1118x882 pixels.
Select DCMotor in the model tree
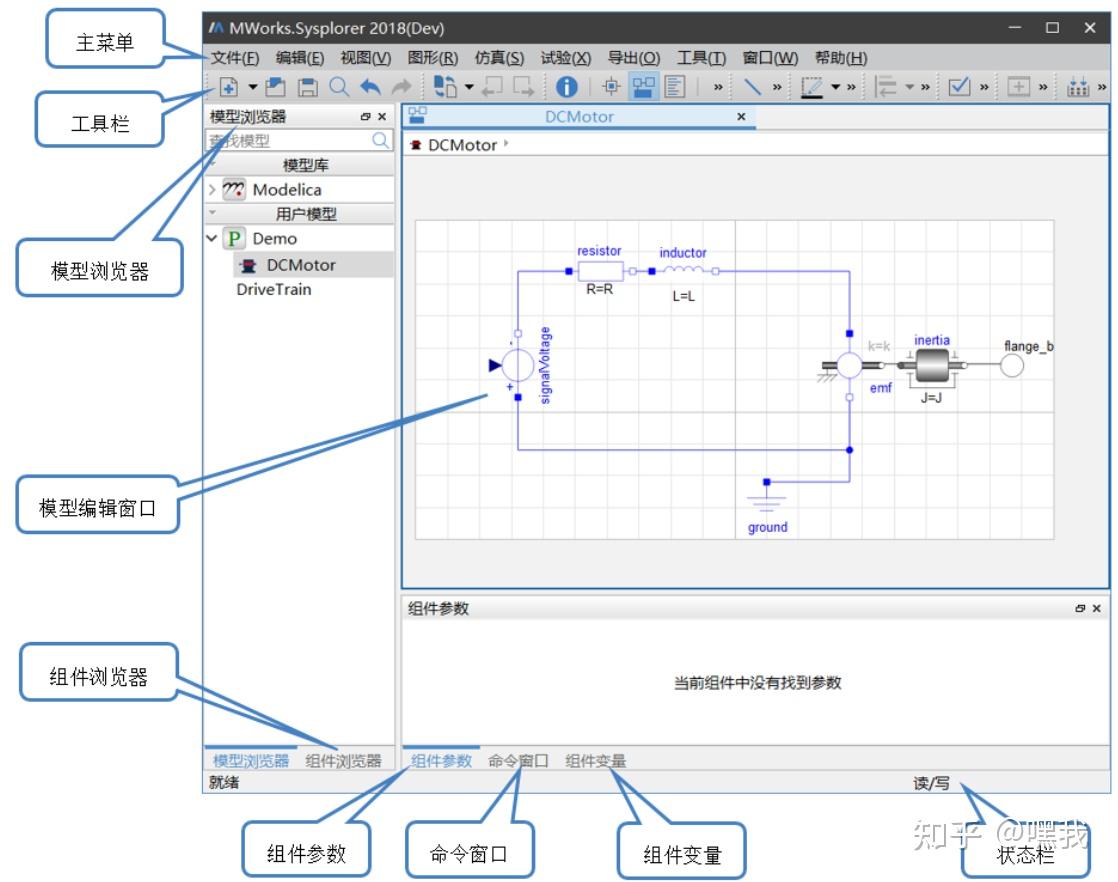[x=300, y=265]
